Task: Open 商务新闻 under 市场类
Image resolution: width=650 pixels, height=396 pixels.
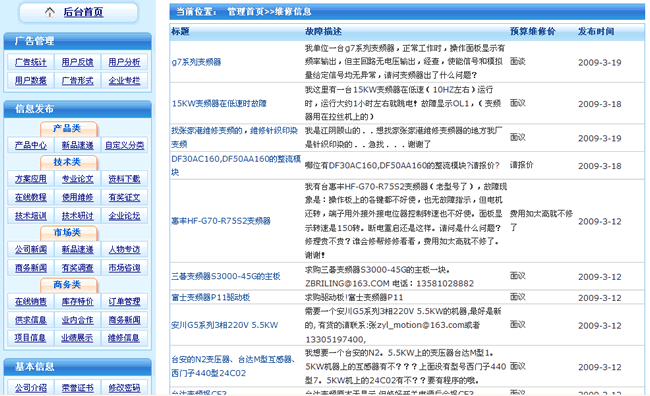Action: tap(31, 268)
